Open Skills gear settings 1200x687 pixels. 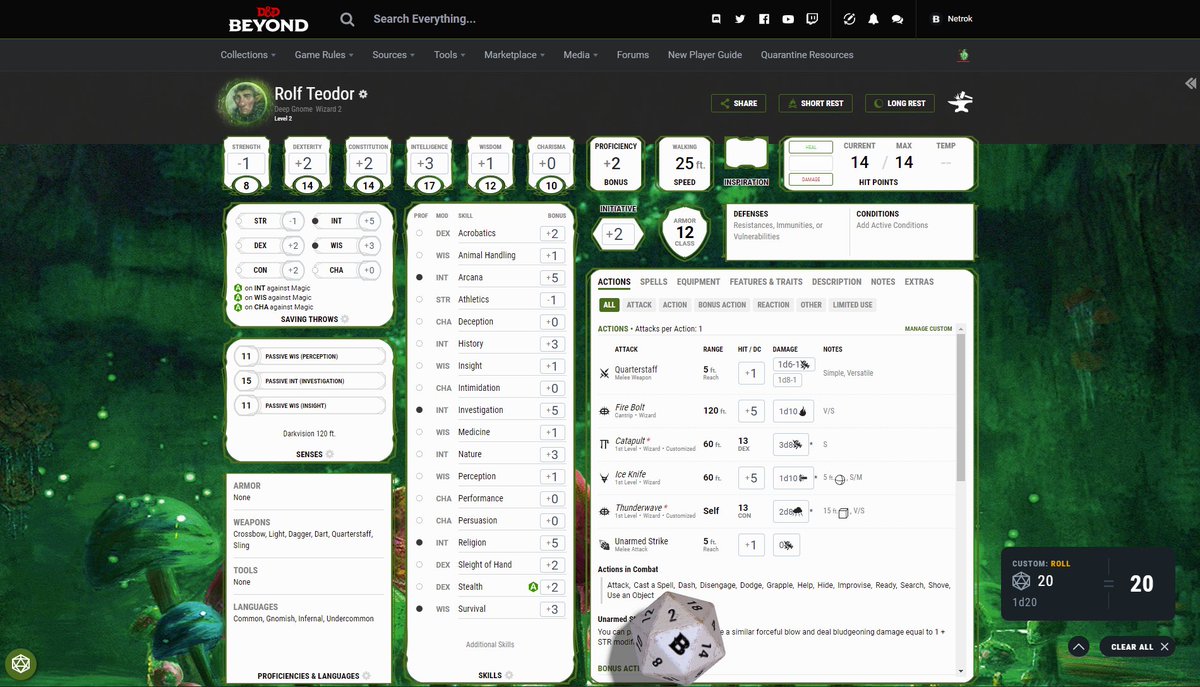[x=508, y=675]
